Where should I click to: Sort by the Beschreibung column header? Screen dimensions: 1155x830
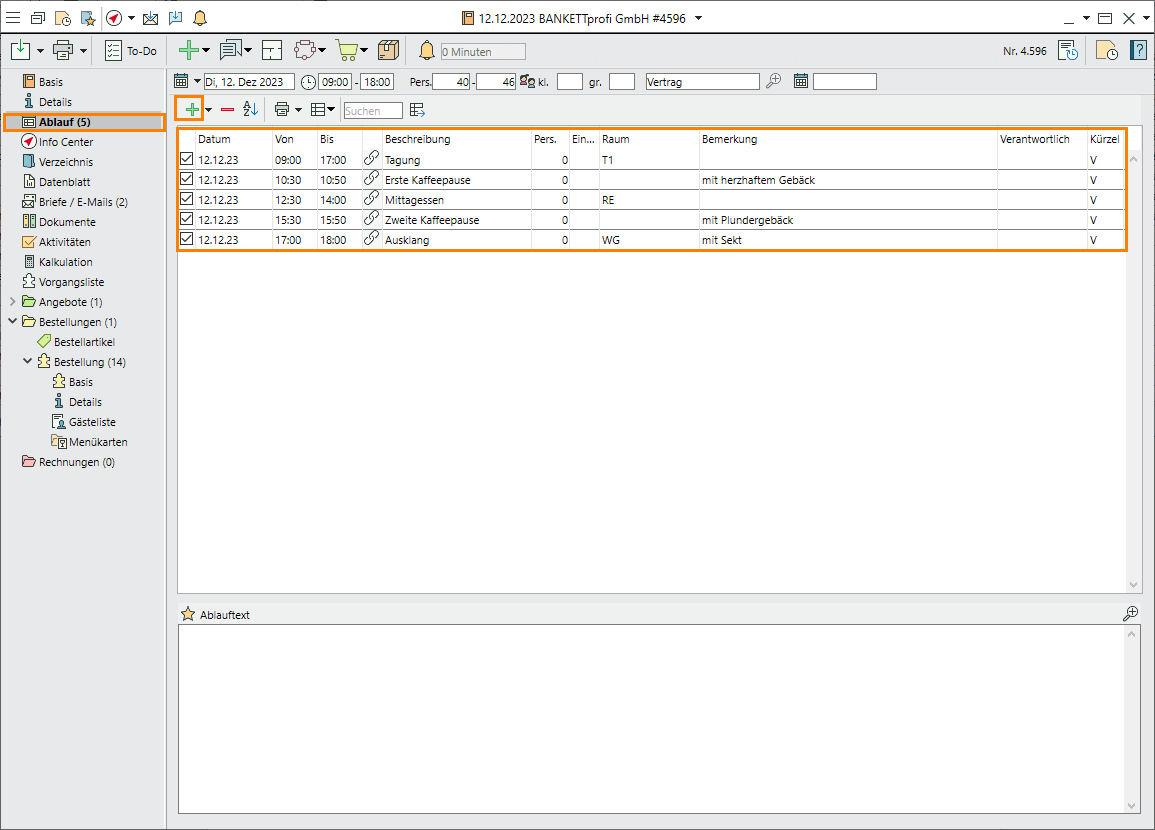coord(417,139)
